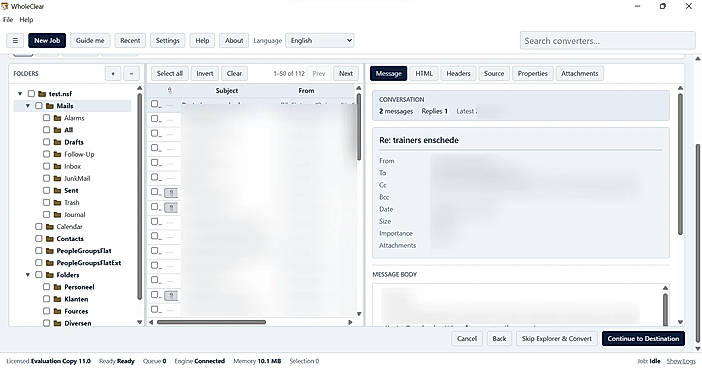Click the Journal folder icon
The width and height of the screenshot is (702, 368).
(x=57, y=214)
